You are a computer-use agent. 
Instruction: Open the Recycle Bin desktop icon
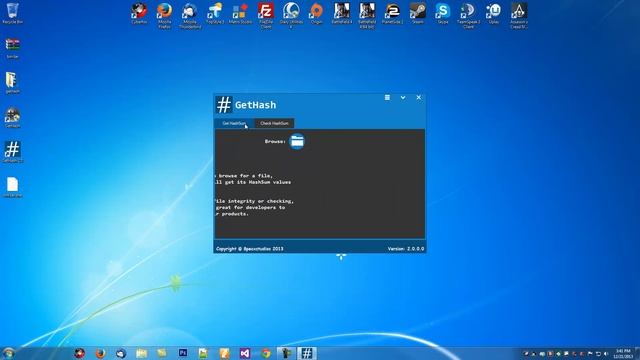(x=12, y=13)
